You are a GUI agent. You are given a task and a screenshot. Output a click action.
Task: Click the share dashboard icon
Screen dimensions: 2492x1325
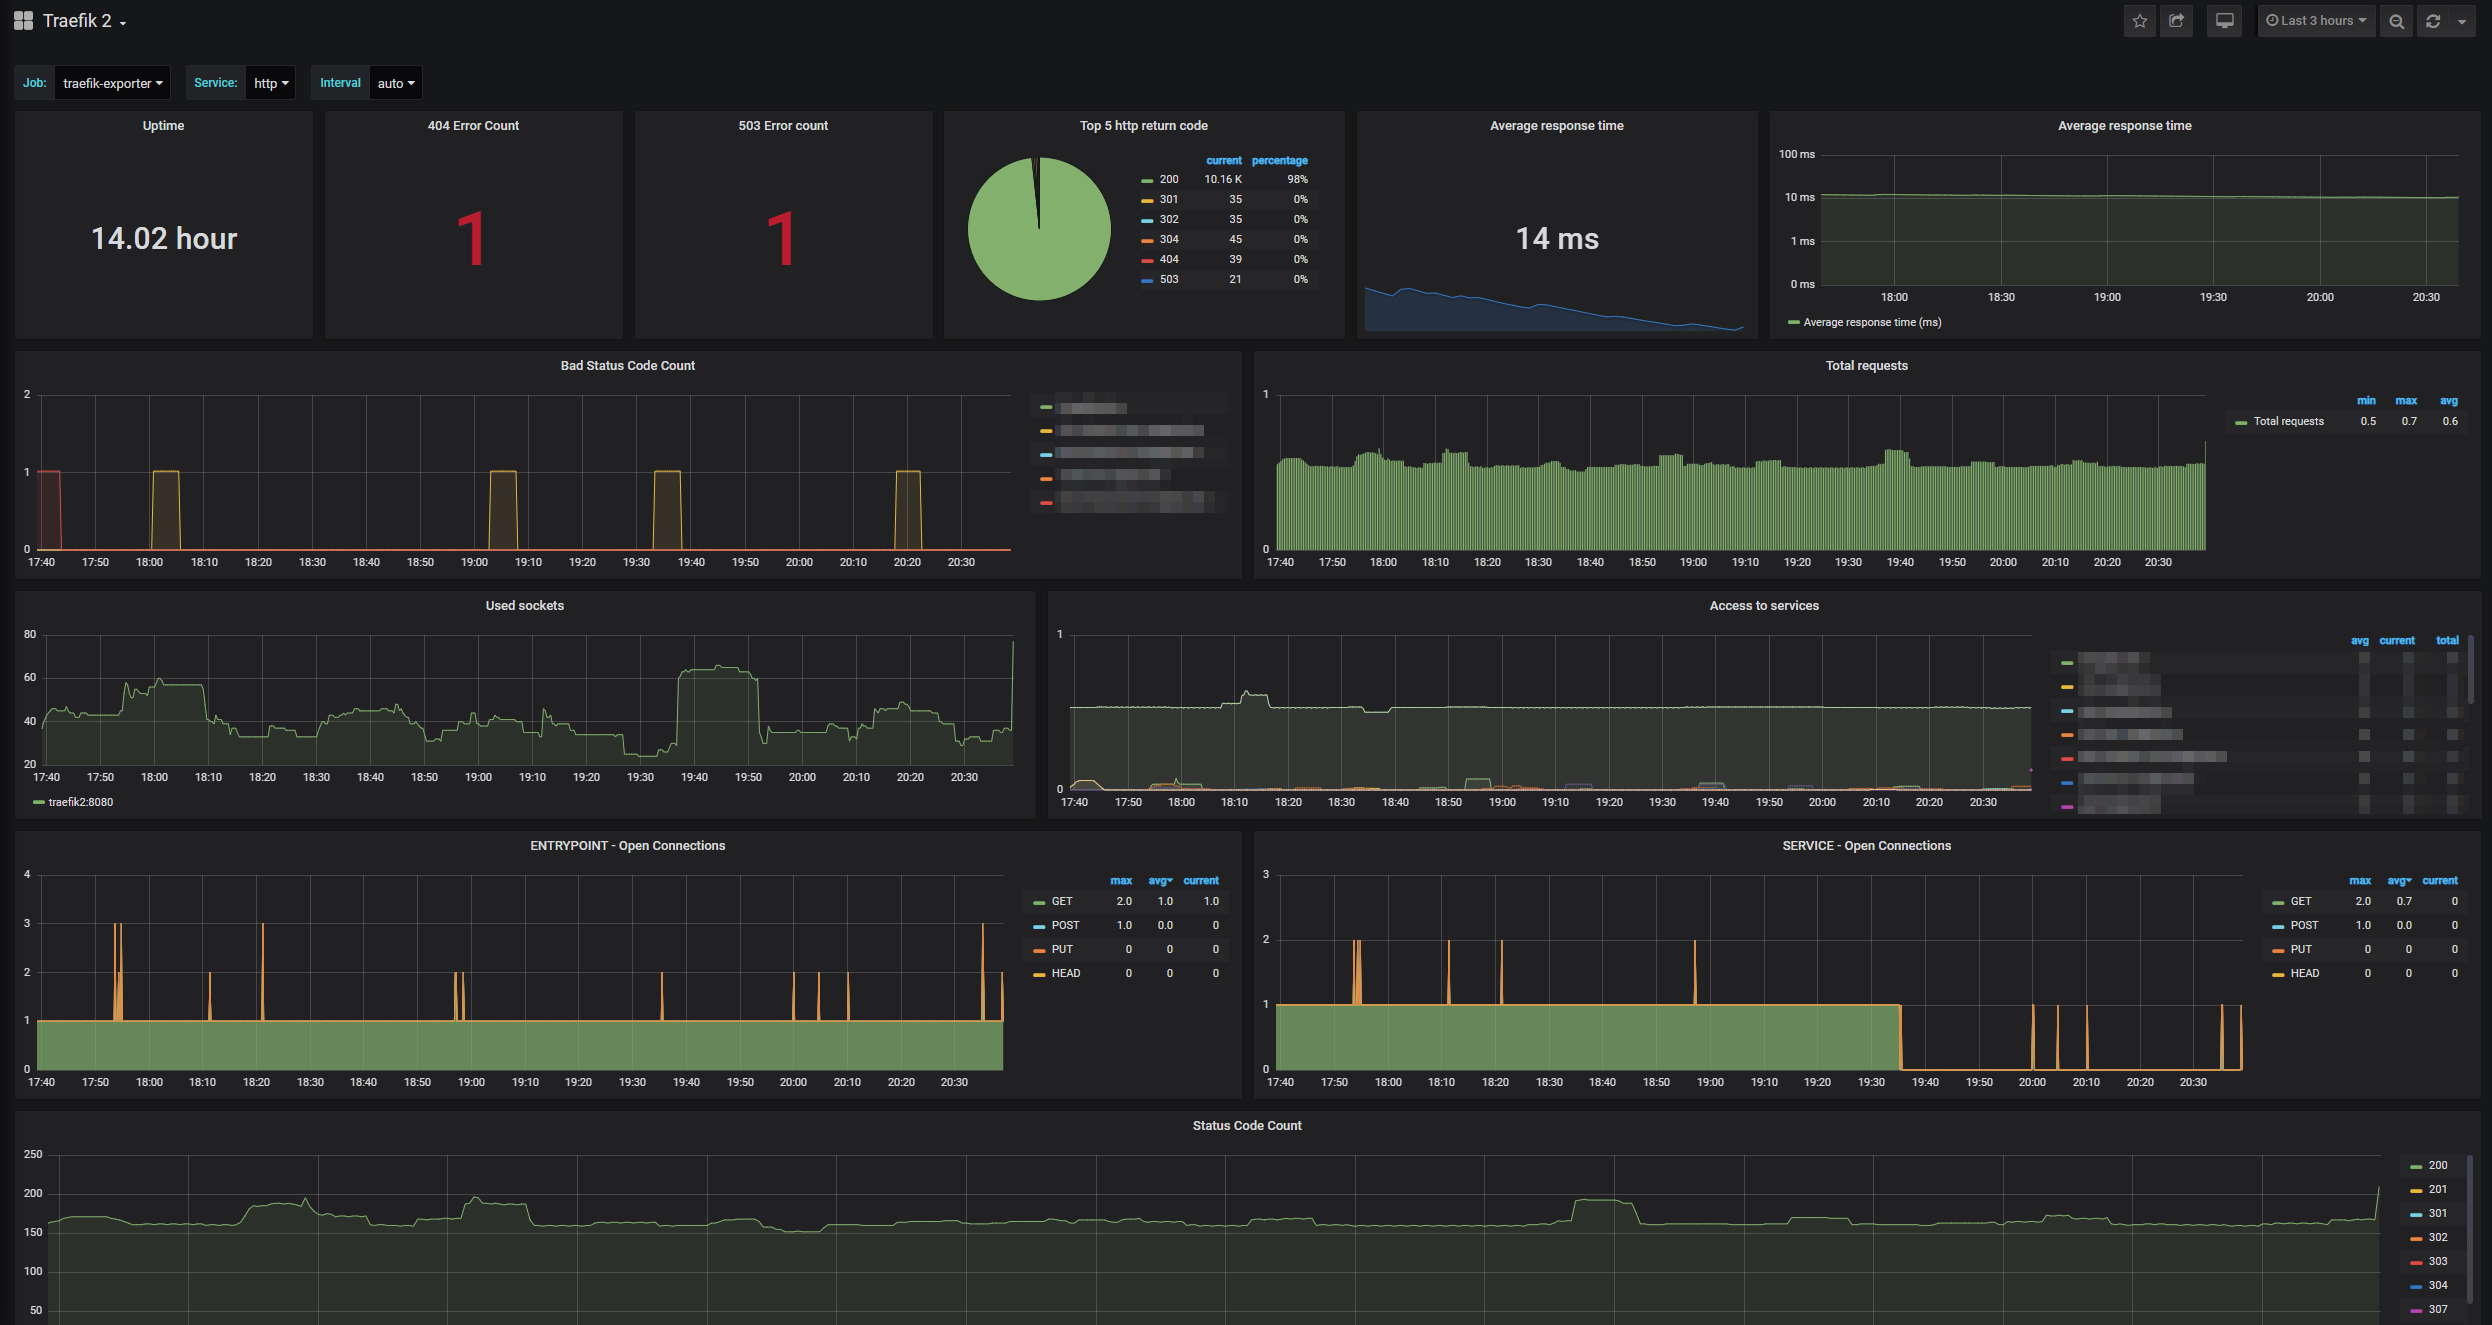point(2176,21)
